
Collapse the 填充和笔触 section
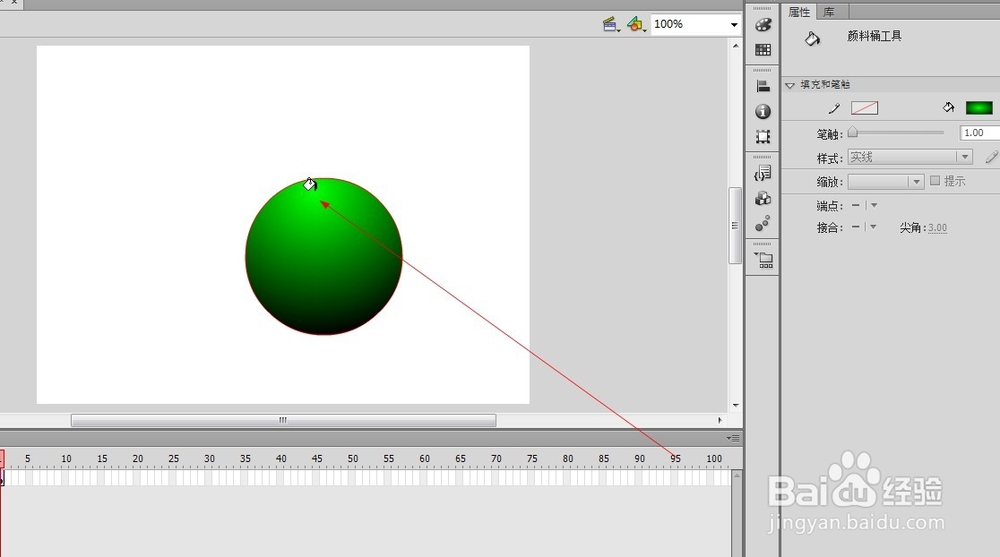coord(790,85)
